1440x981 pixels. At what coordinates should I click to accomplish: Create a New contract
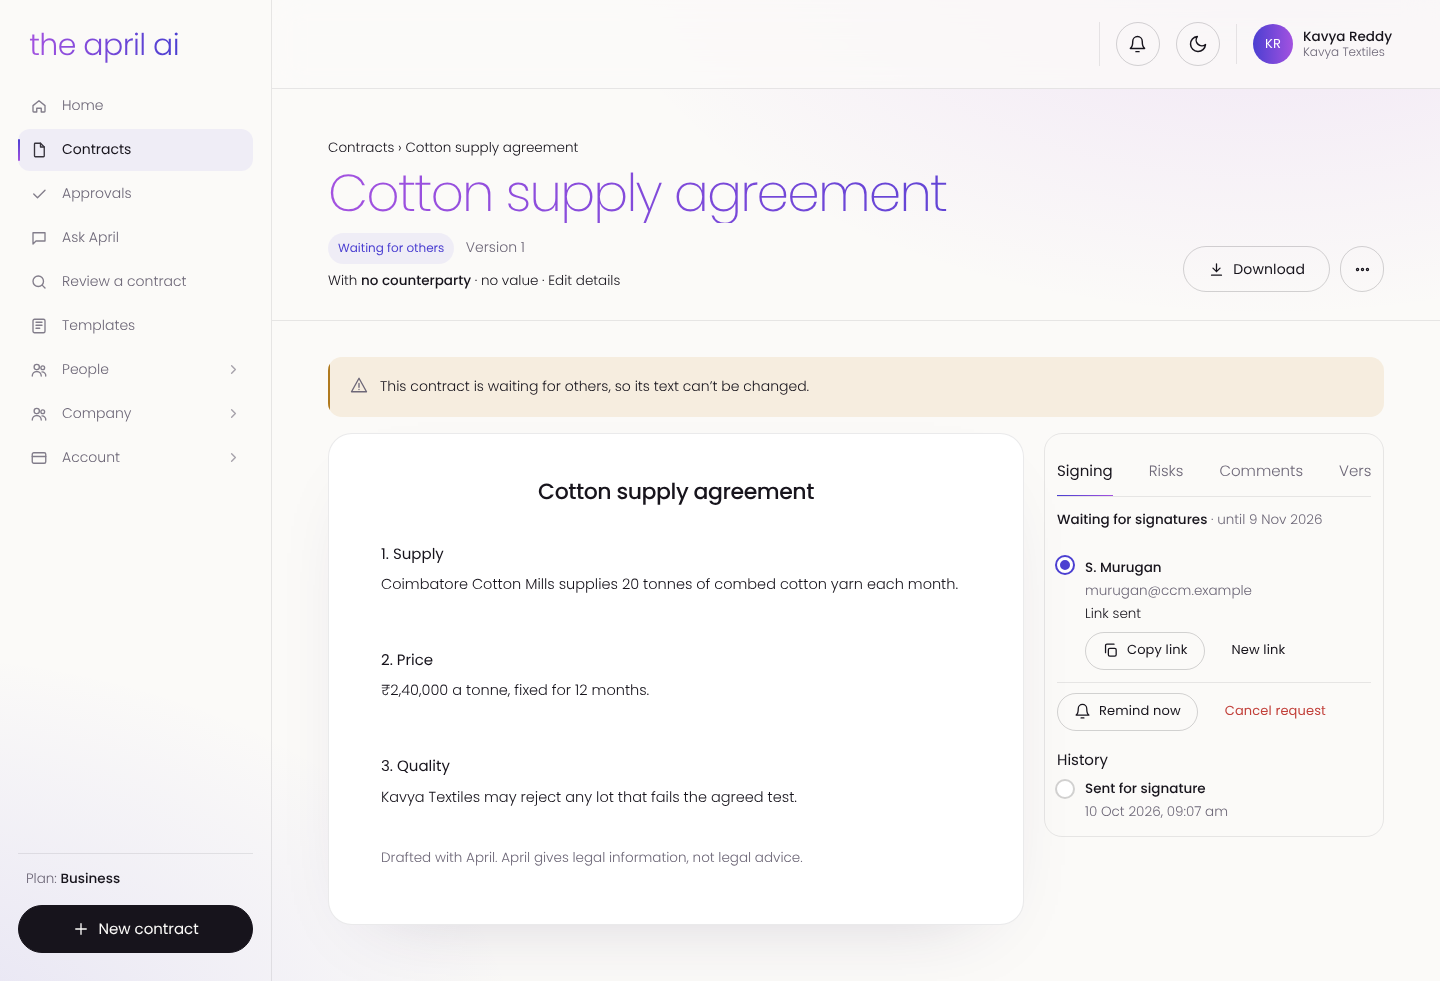[135, 929]
